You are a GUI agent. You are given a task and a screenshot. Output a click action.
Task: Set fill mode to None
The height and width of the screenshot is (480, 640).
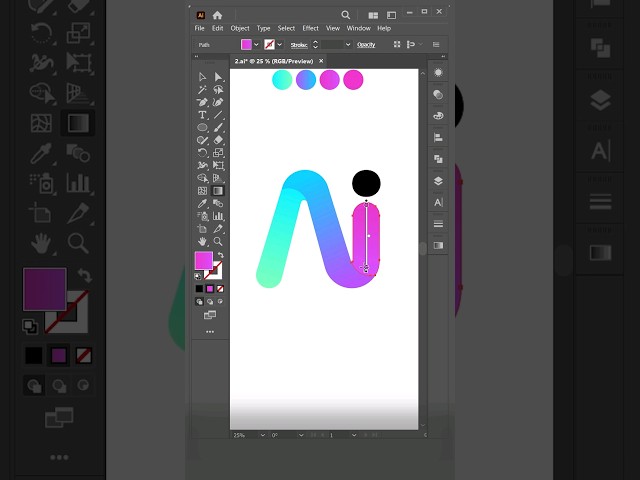[x=220, y=289]
